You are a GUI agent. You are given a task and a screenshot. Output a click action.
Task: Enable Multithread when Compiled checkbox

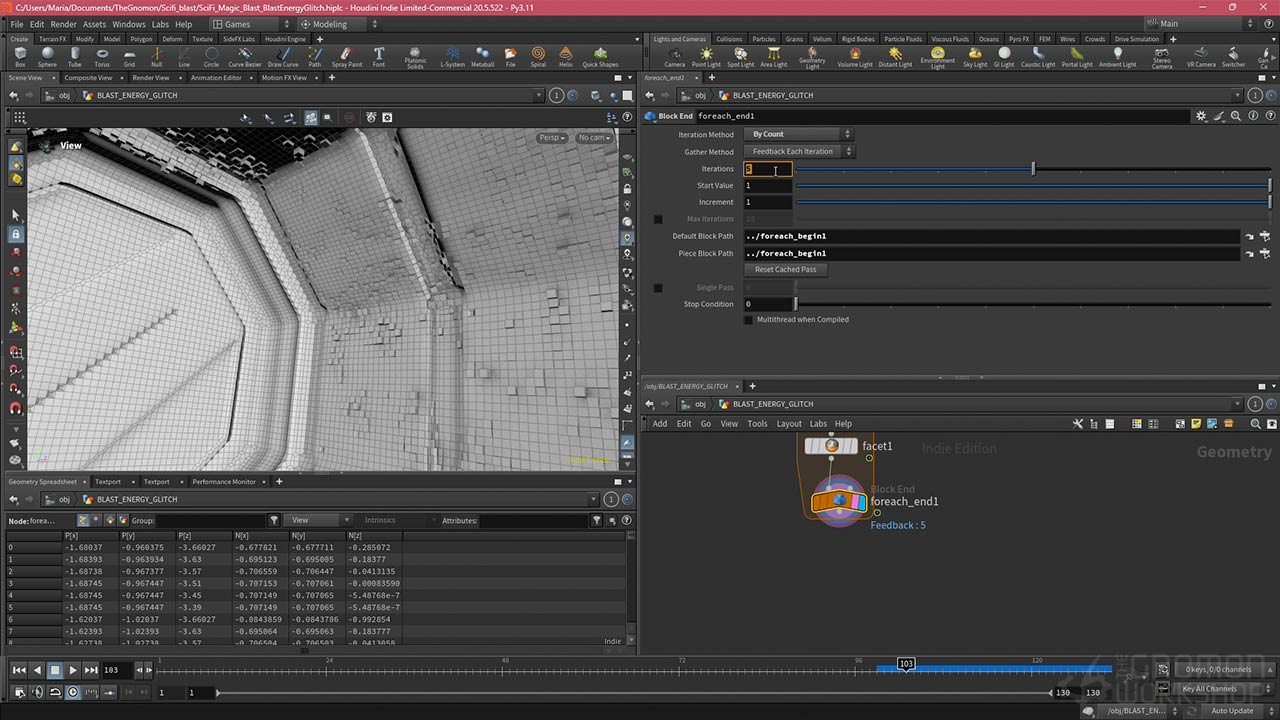click(x=748, y=320)
